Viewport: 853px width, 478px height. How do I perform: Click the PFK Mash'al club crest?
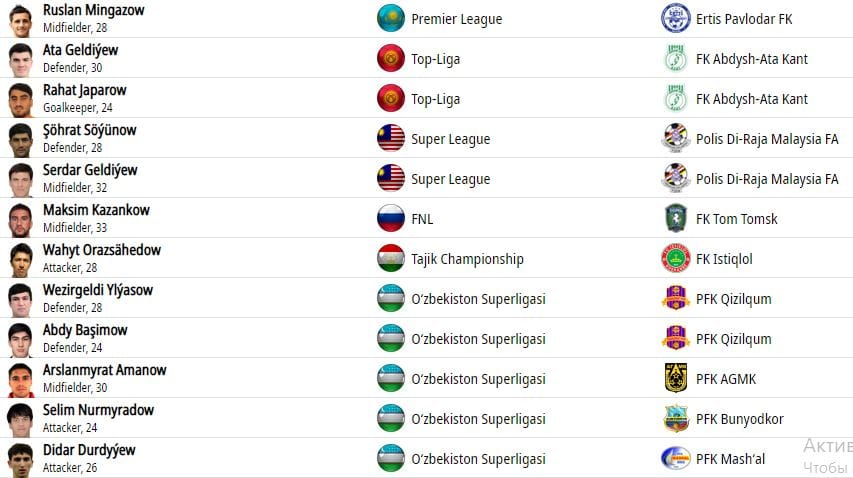pyautogui.click(x=676, y=458)
